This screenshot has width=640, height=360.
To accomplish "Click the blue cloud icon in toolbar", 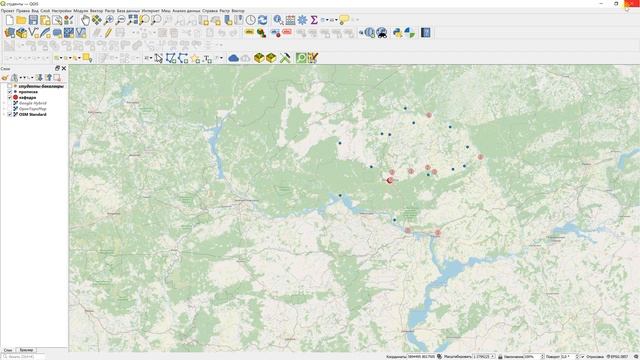I will (233, 58).
